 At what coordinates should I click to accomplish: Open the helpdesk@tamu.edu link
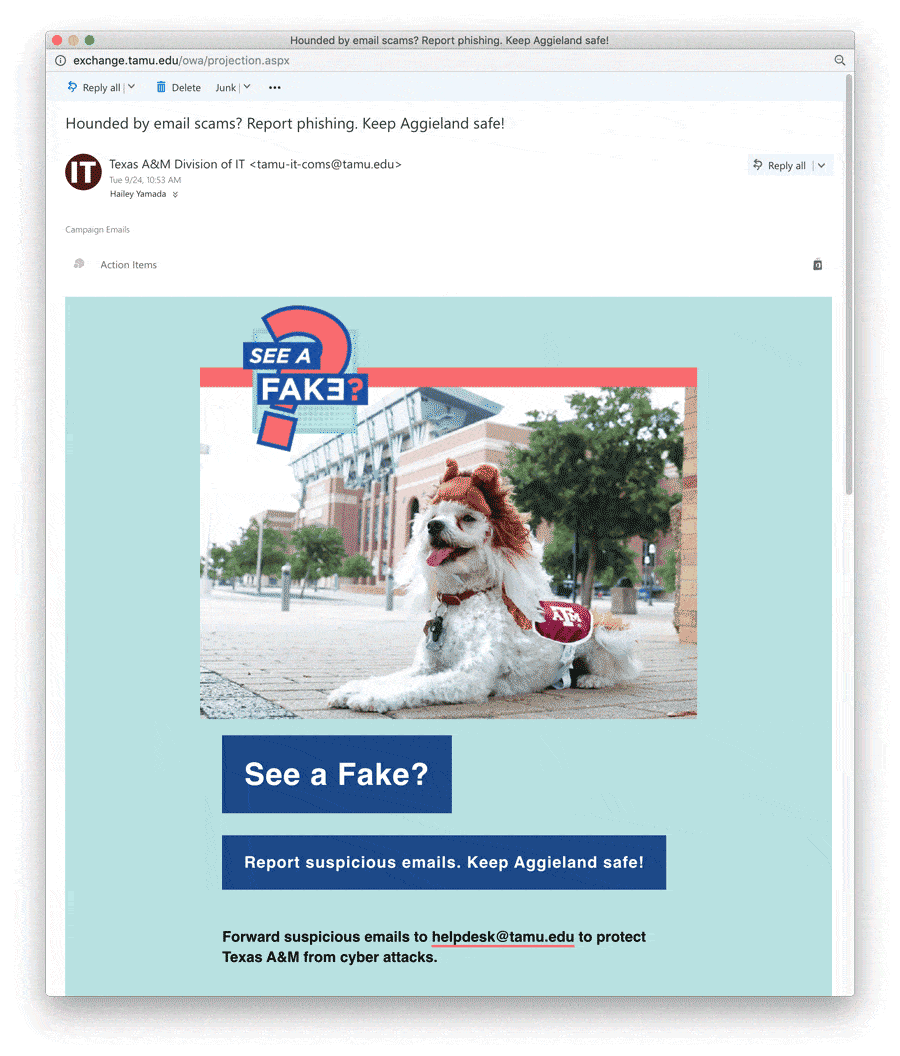(503, 937)
